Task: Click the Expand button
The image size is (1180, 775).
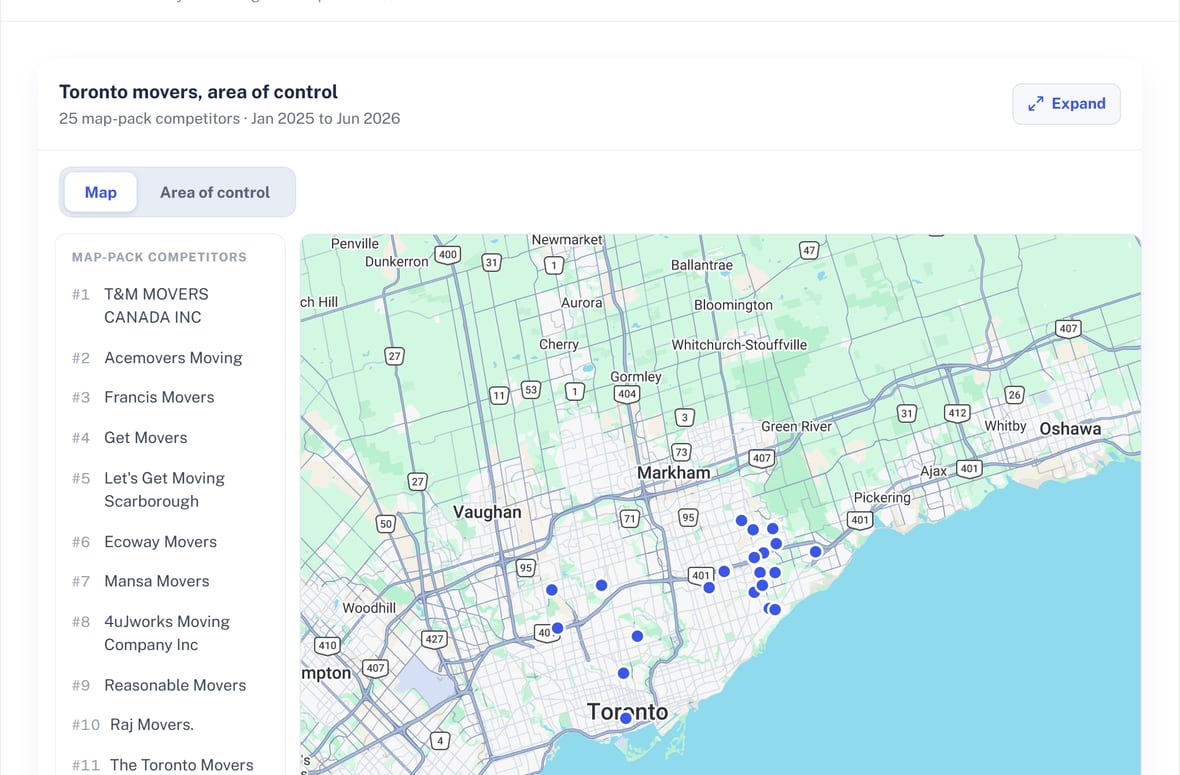Action: tap(1066, 104)
